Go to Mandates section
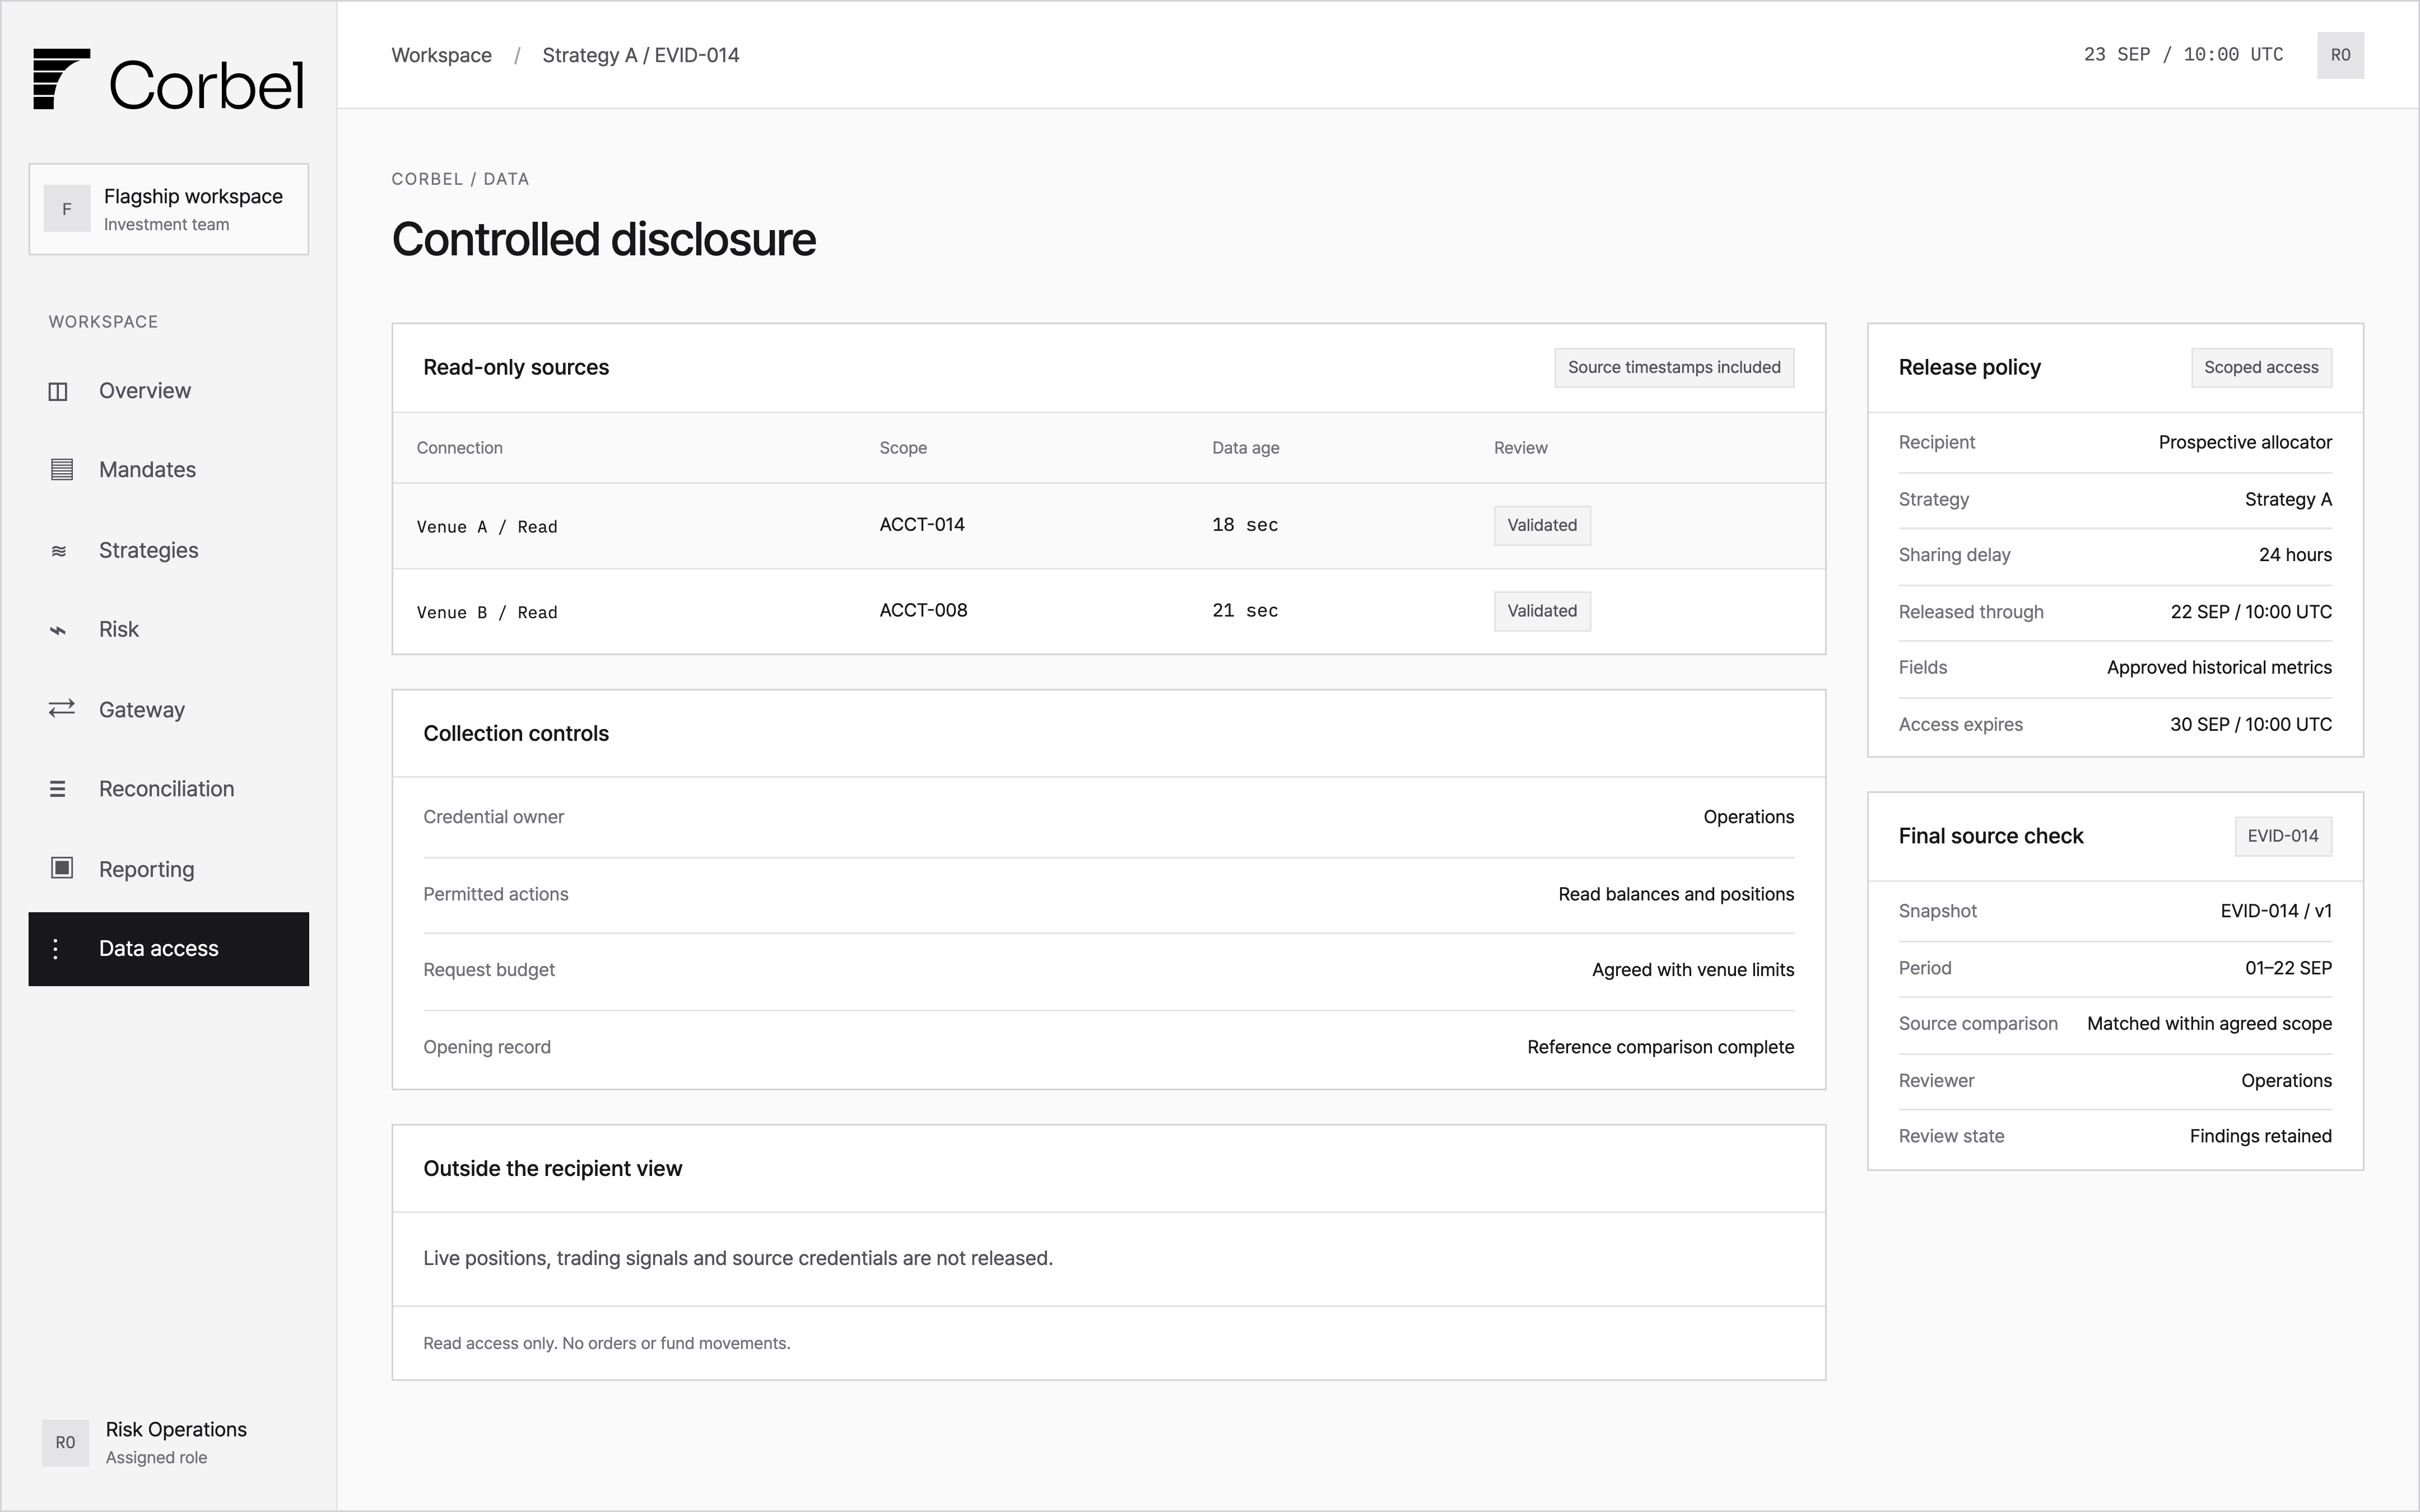The width and height of the screenshot is (2420, 1512). pyautogui.click(x=168, y=470)
